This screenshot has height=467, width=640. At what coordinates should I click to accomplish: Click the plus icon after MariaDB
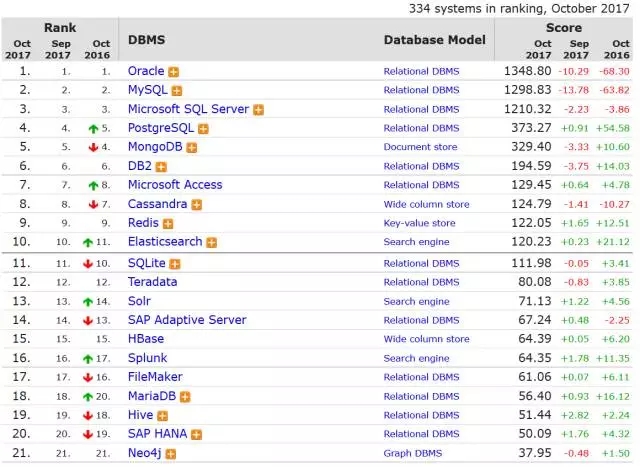pyautogui.click(x=185, y=397)
